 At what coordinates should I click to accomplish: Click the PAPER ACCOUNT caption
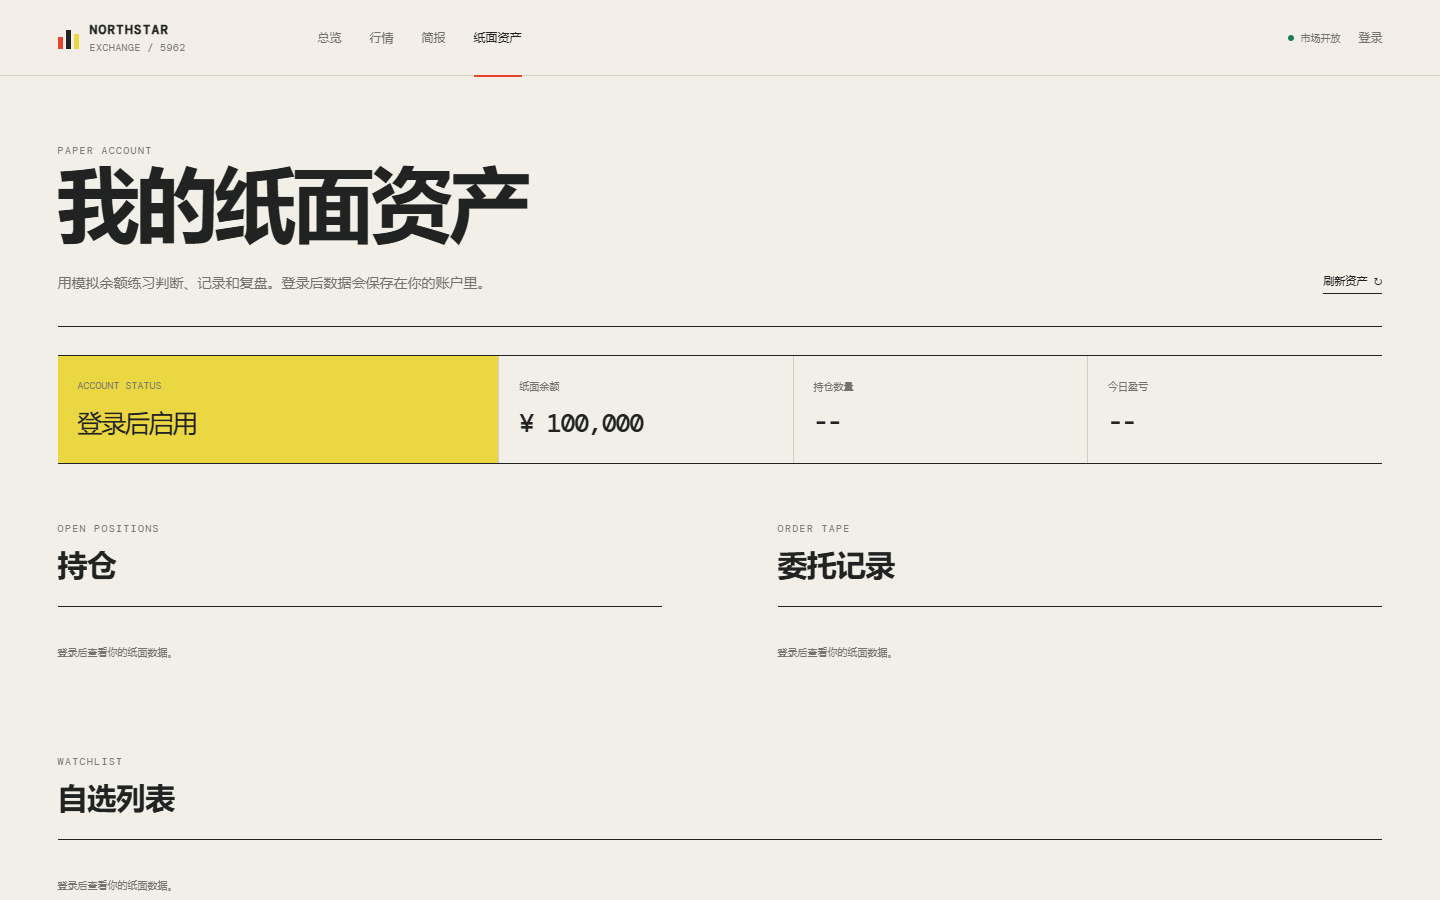(105, 151)
